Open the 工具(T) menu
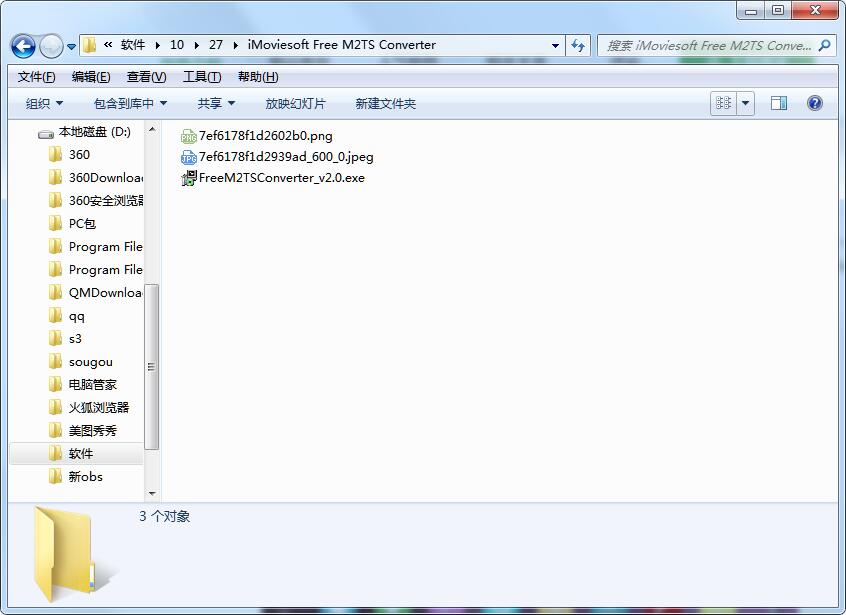 (x=202, y=77)
